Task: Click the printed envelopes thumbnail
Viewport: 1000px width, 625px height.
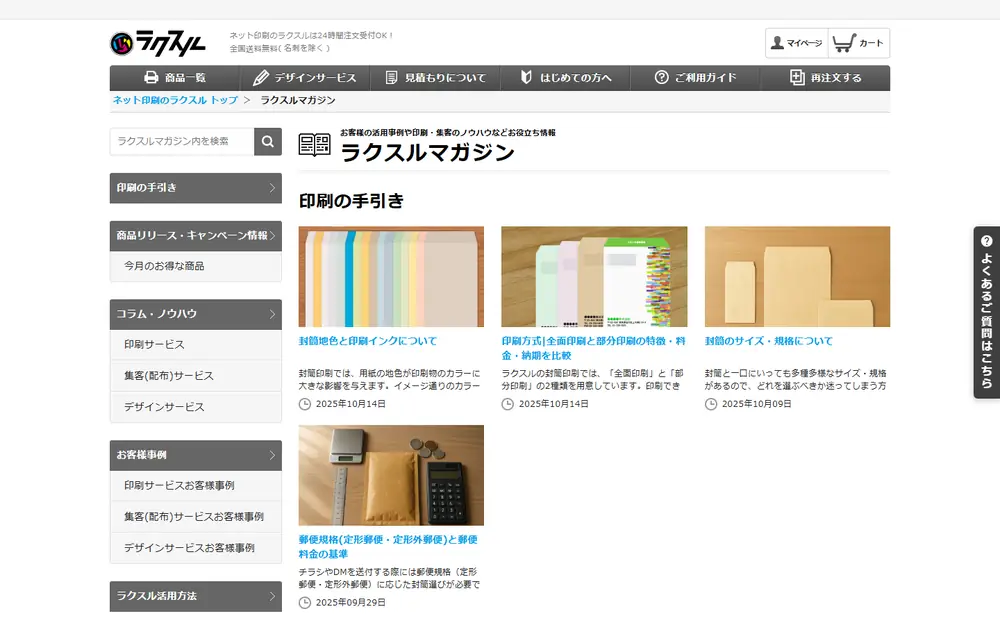Action: [x=594, y=277]
